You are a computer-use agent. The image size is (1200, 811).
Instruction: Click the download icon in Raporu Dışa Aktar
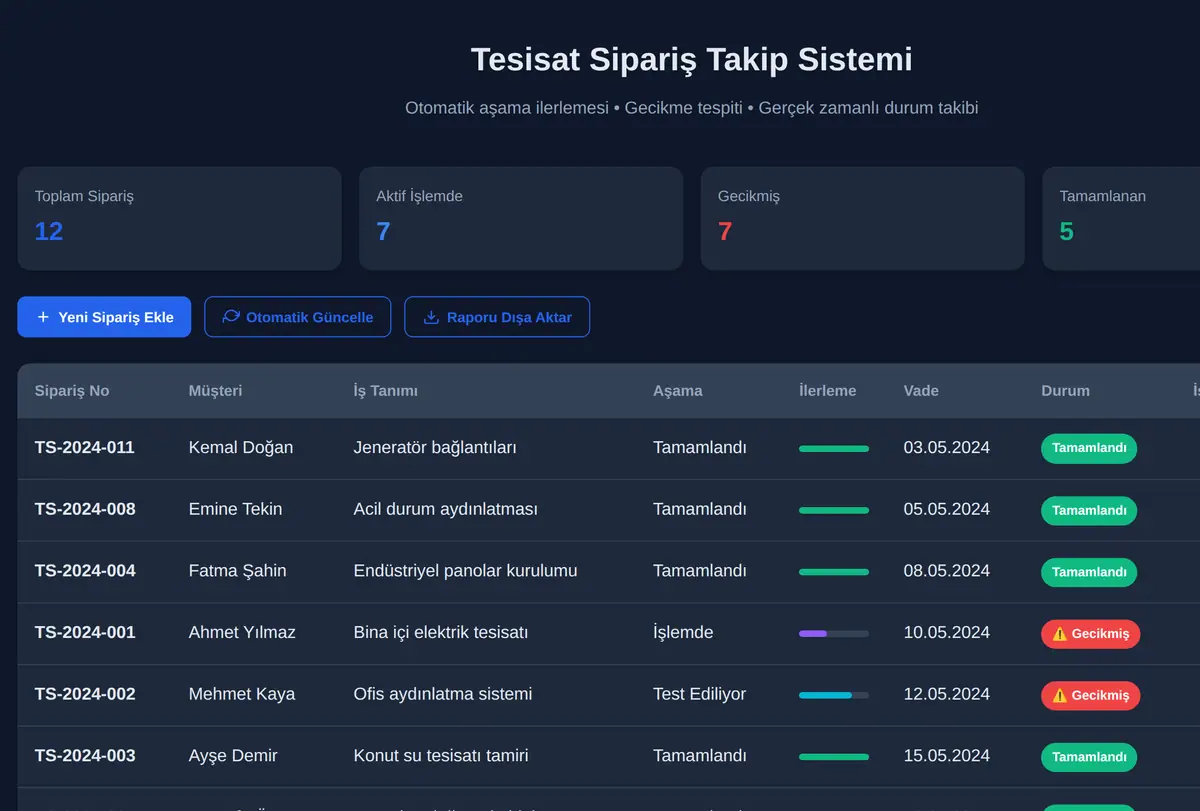click(x=431, y=317)
